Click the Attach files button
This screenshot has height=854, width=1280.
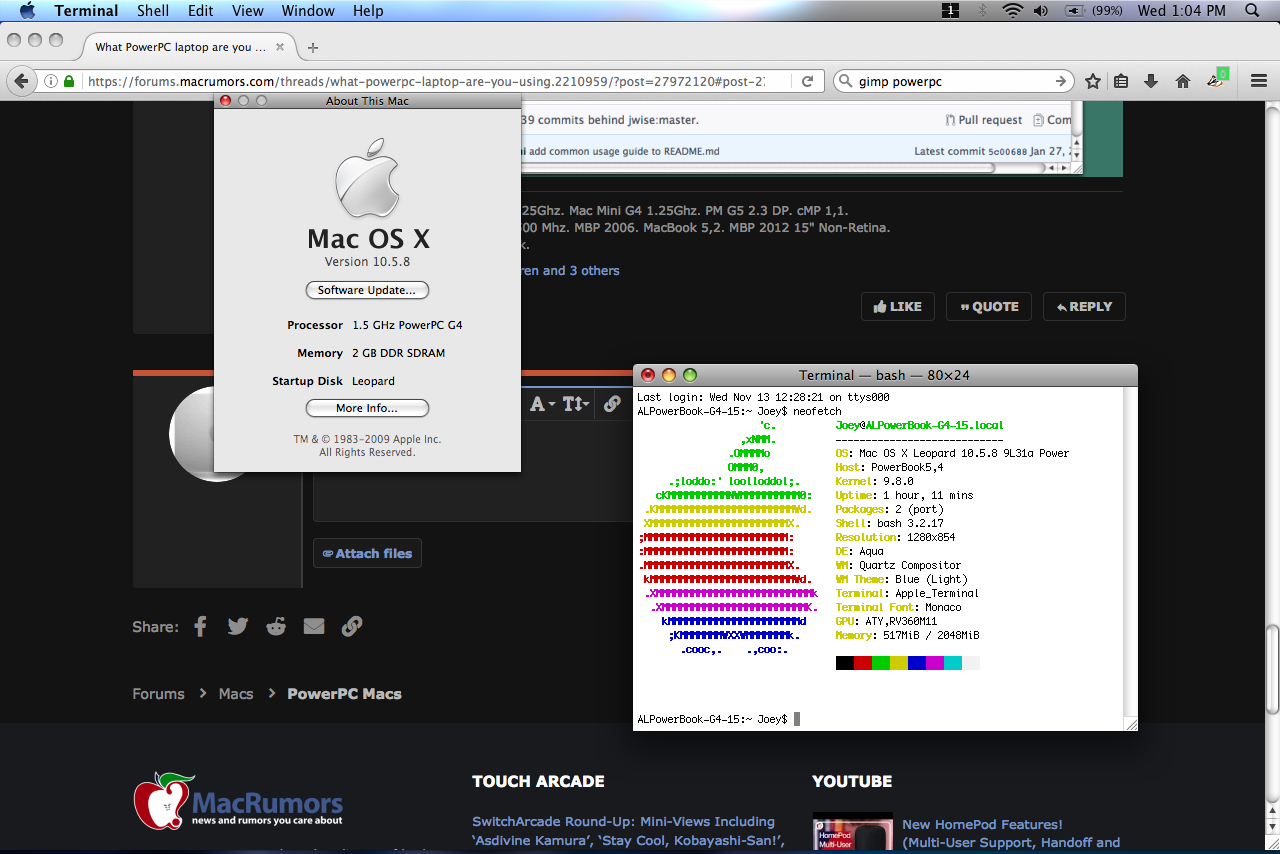[x=367, y=553]
